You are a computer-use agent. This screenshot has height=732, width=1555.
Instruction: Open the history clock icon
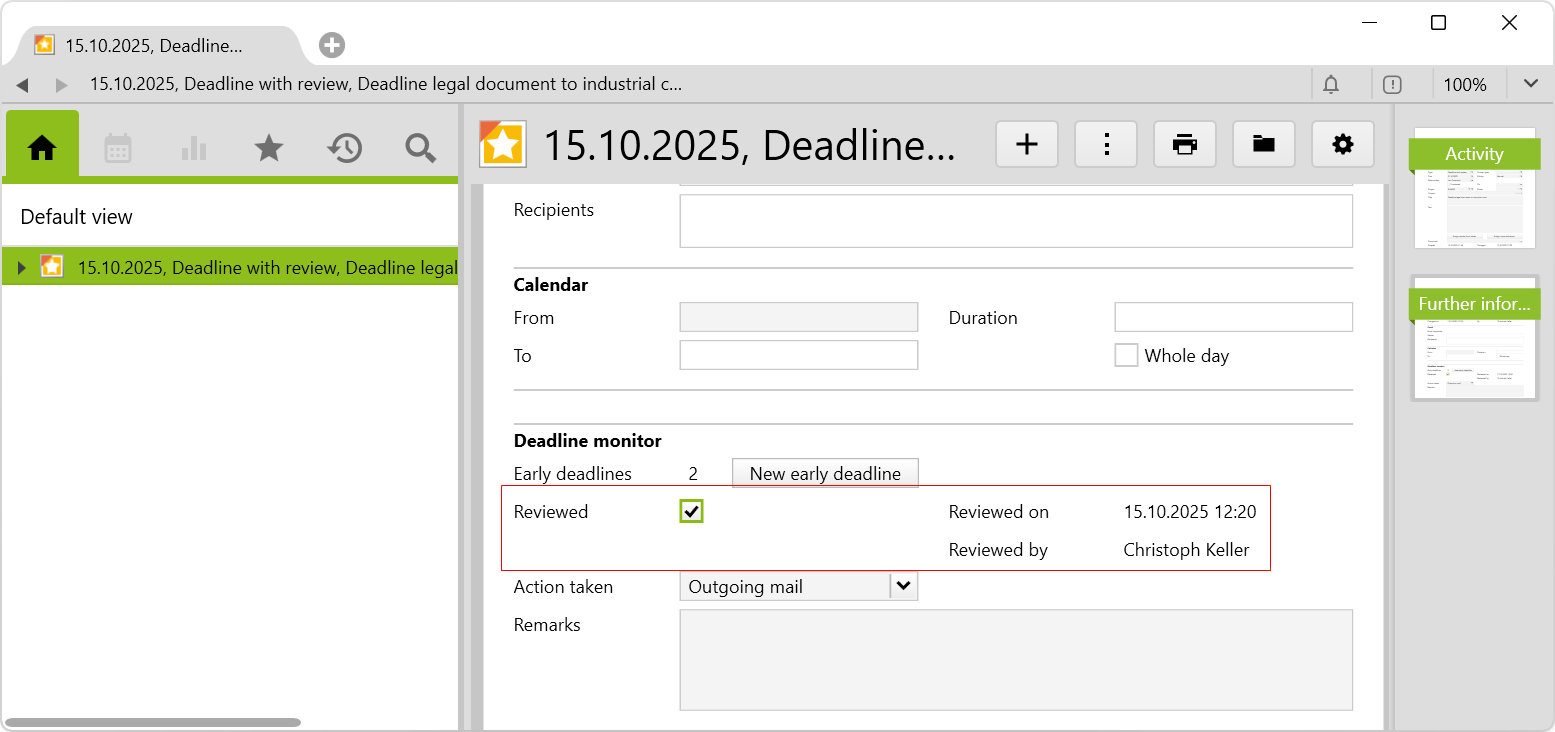(344, 148)
